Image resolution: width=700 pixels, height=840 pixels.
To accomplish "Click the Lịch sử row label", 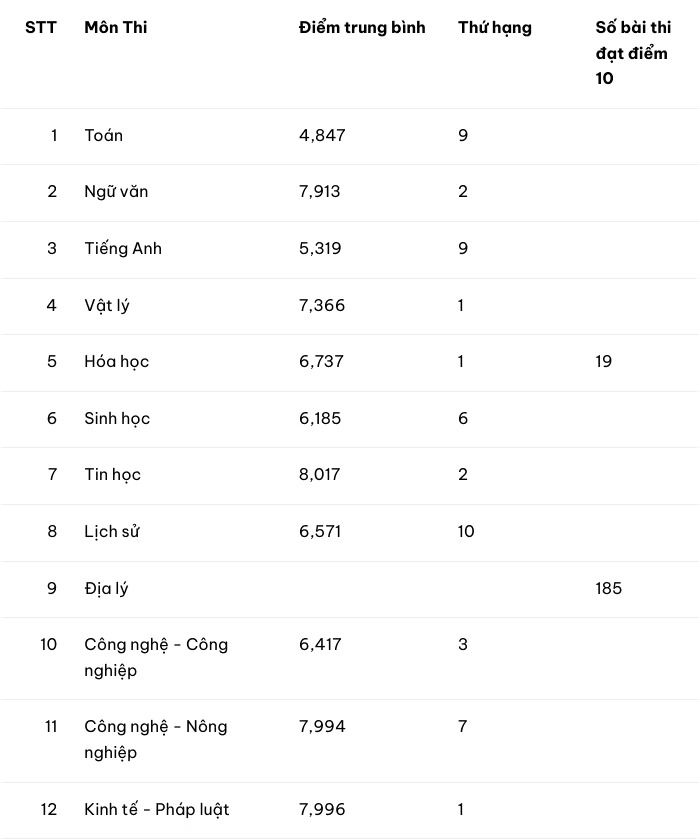I will click(112, 531).
